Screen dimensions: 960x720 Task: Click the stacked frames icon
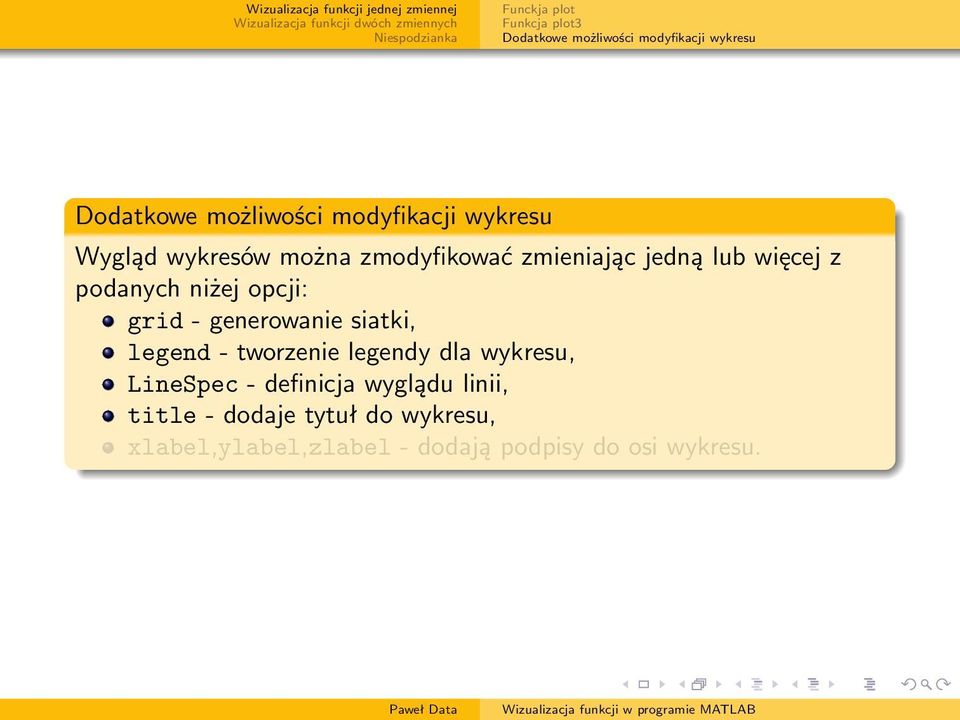pyautogui.click(x=699, y=684)
